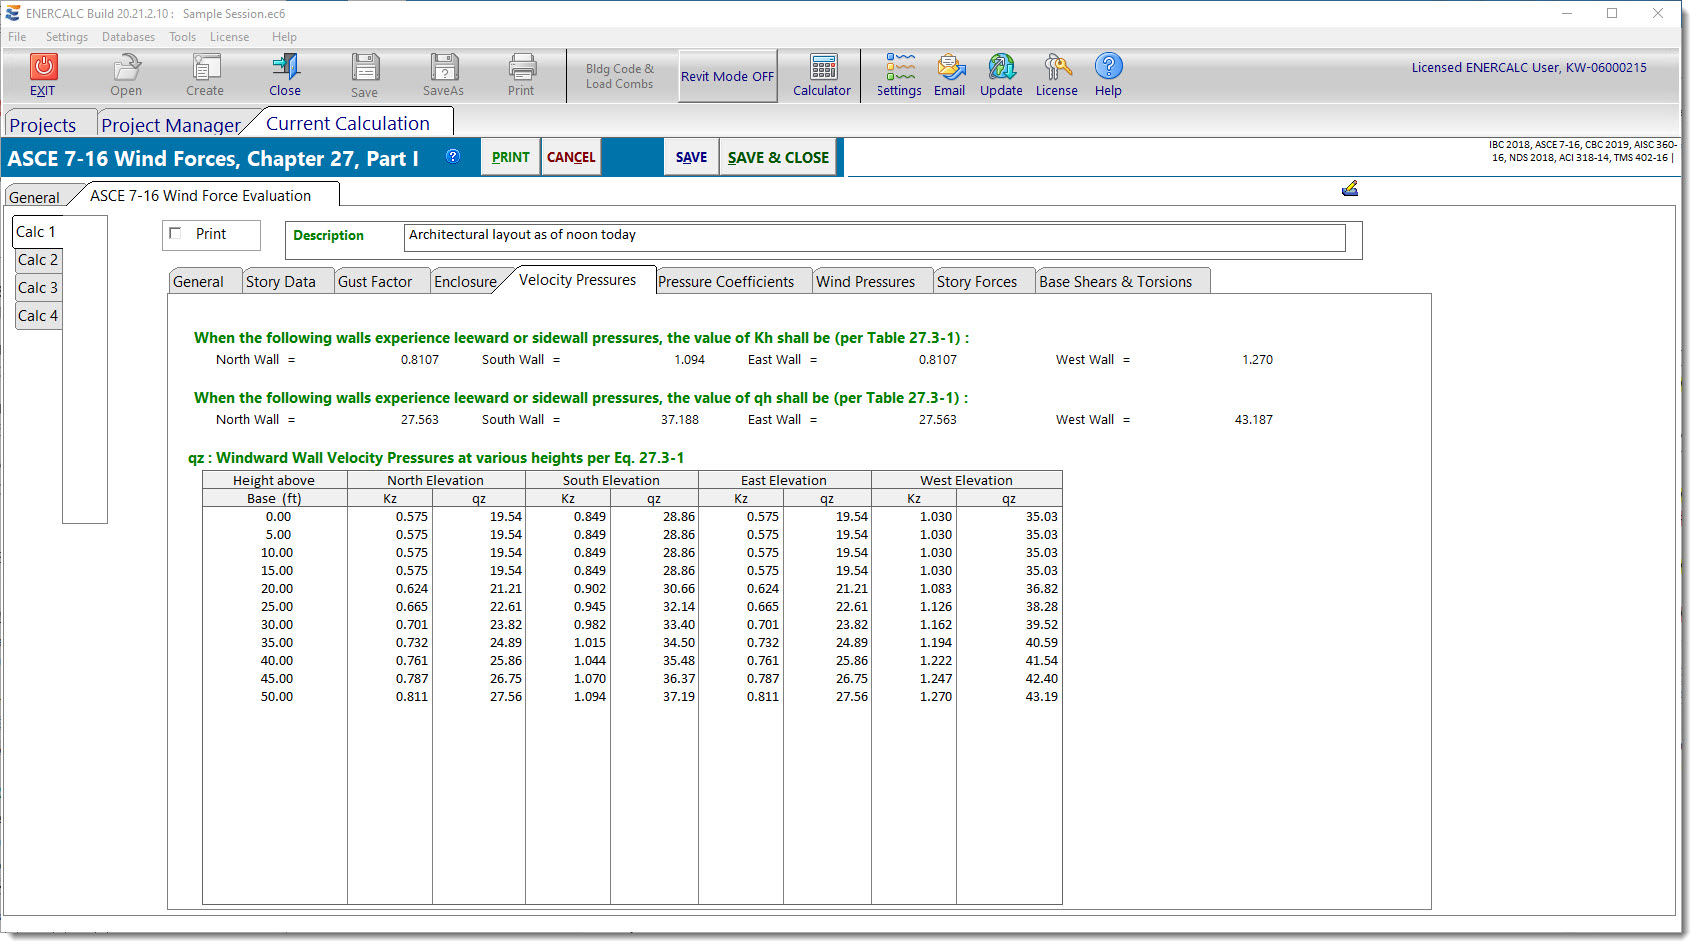The image size is (1697, 948).
Task: Toggle the Revit Mode OFF button
Action: [727, 76]
